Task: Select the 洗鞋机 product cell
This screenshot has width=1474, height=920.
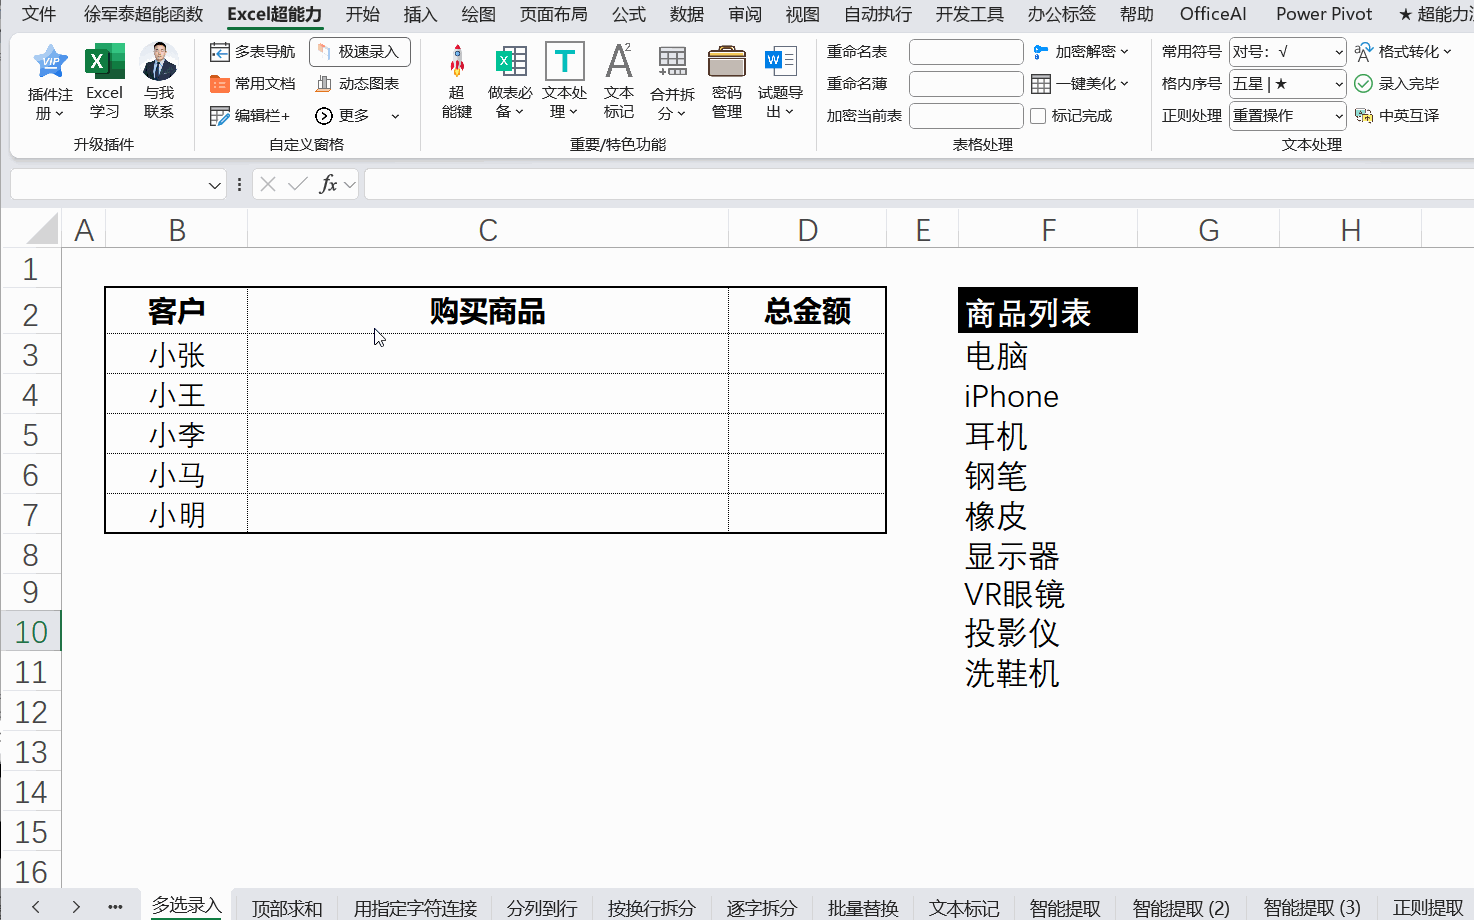Action: pos(1048,673)
